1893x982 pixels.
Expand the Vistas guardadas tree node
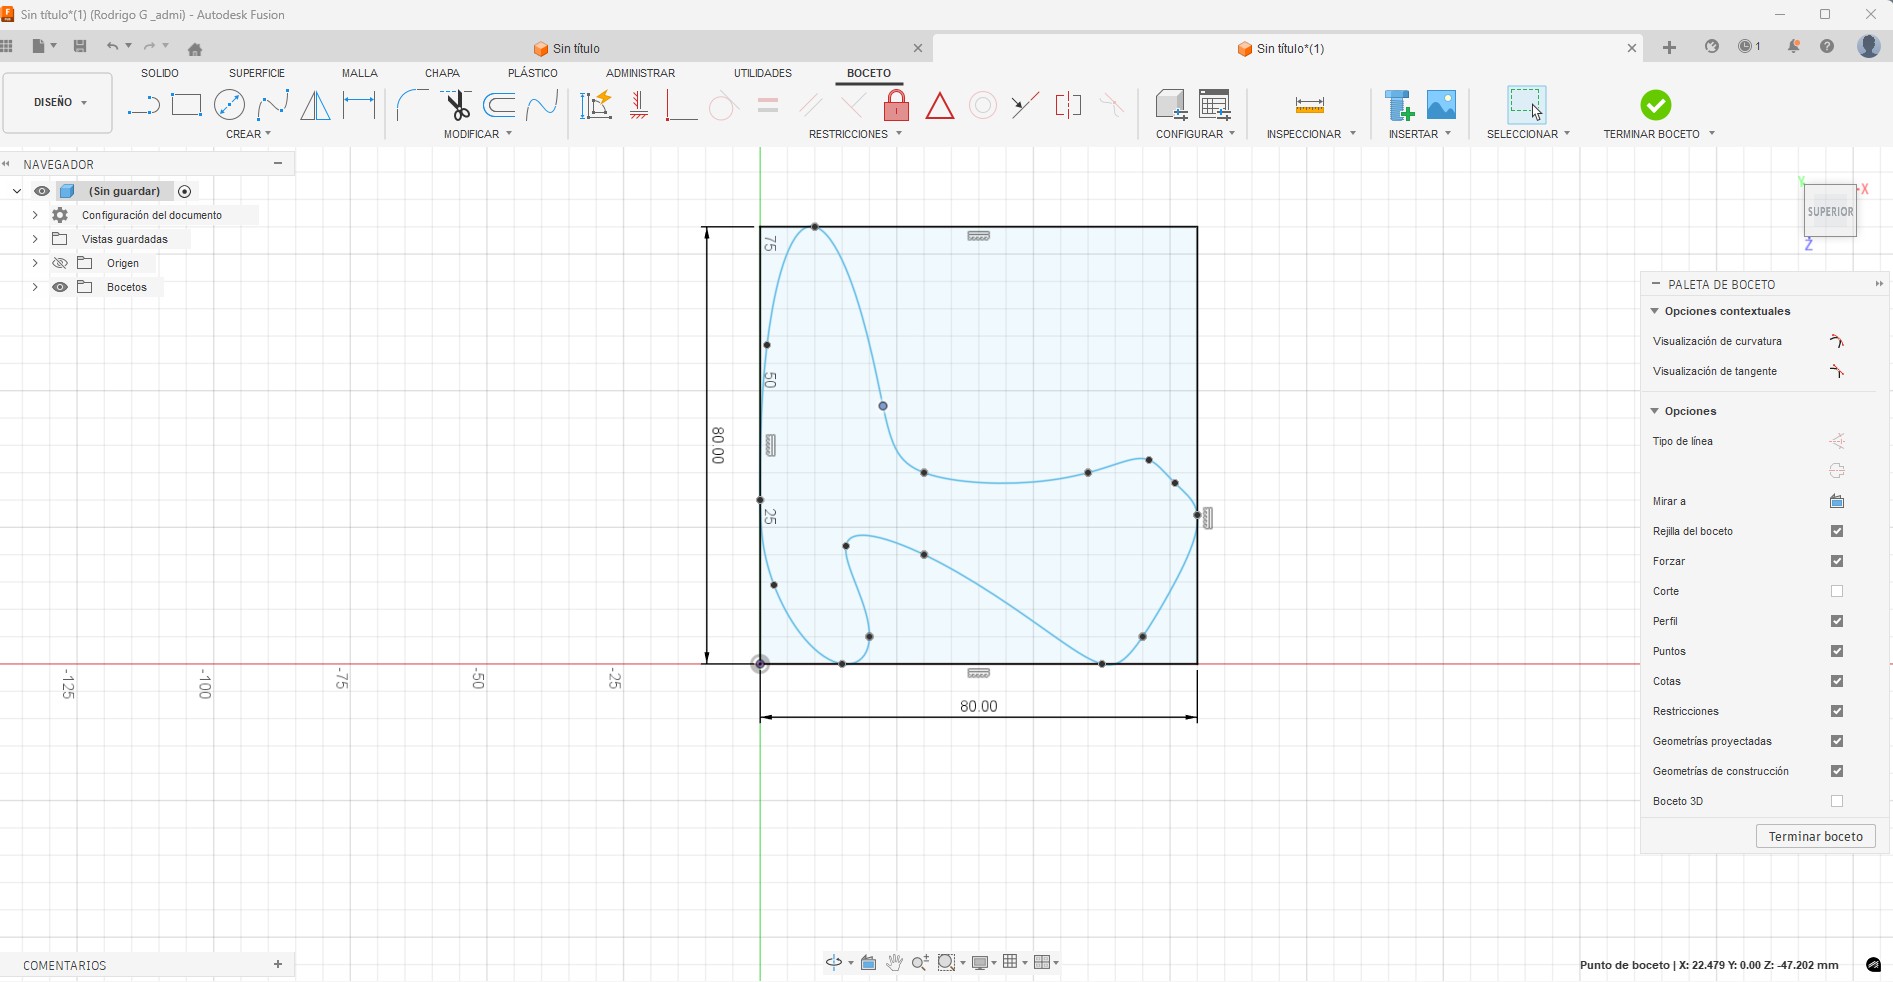[35, 239]
